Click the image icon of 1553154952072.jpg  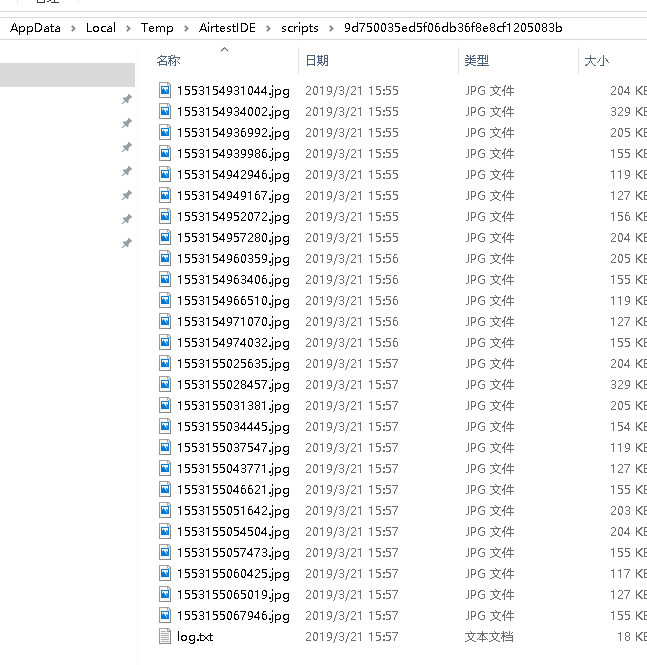(x=165, y=216)
